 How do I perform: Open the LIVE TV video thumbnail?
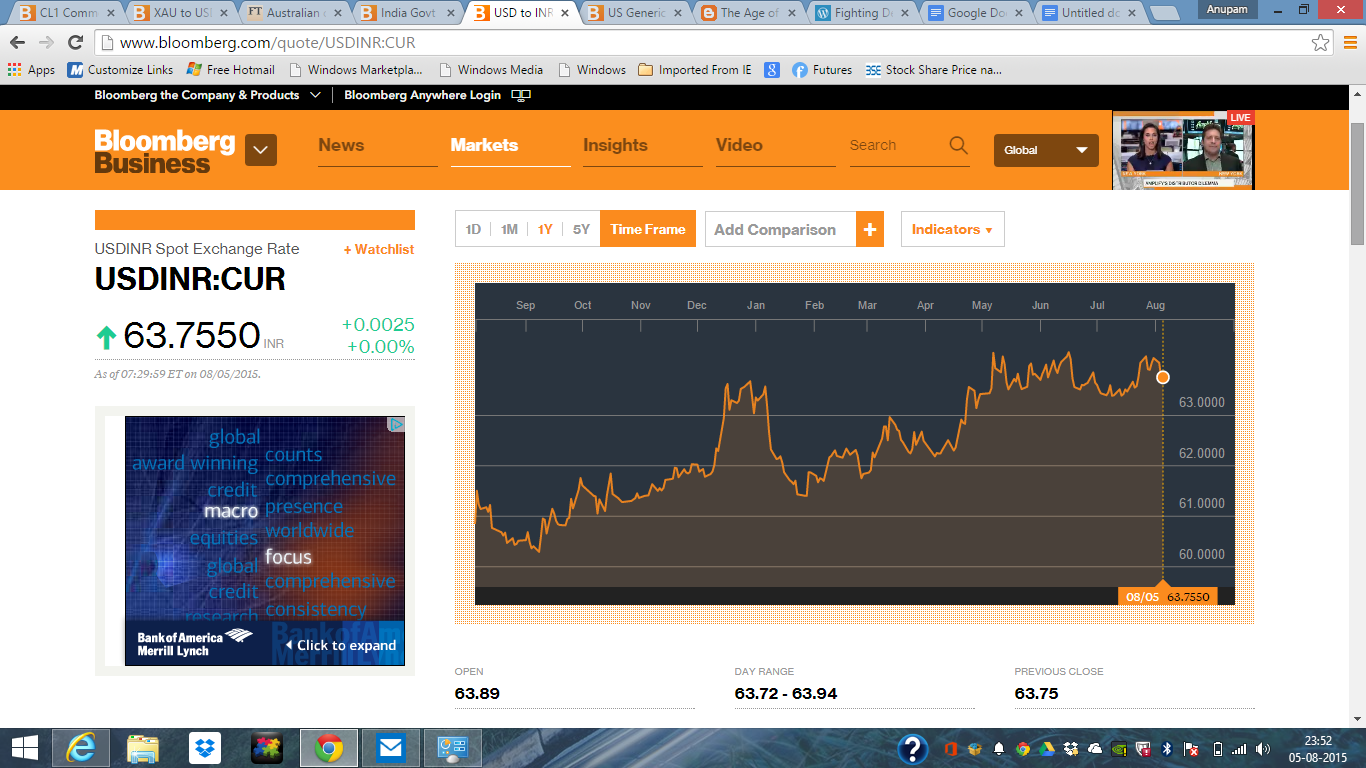[x=1183, y=150]
